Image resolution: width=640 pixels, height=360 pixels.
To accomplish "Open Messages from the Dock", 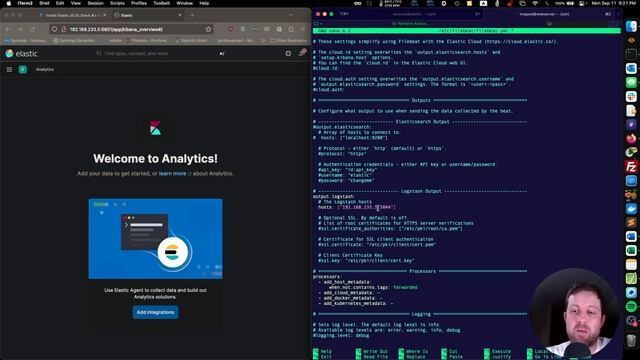I will [x=631, y=82].
